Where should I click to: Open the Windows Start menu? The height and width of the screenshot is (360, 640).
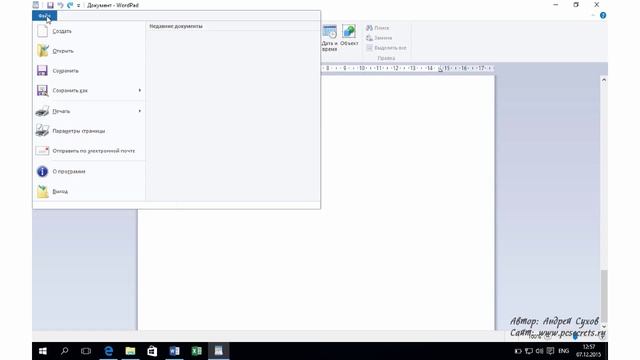[42, 351]
